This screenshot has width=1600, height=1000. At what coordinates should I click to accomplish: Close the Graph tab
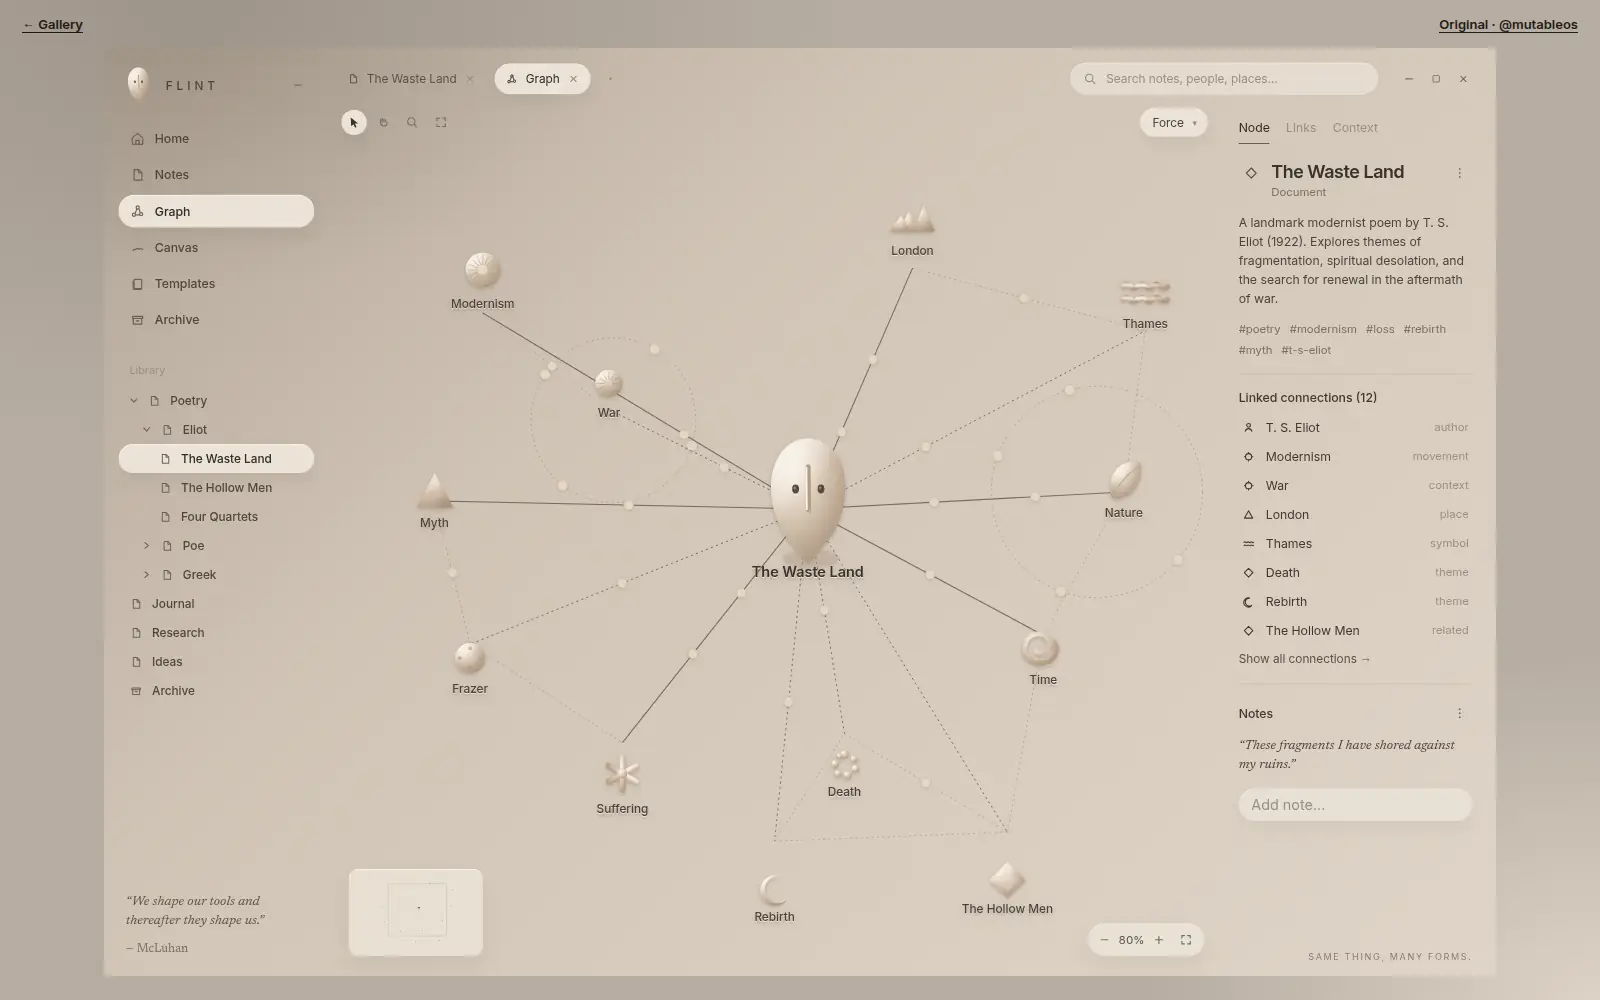click(573, 79)
